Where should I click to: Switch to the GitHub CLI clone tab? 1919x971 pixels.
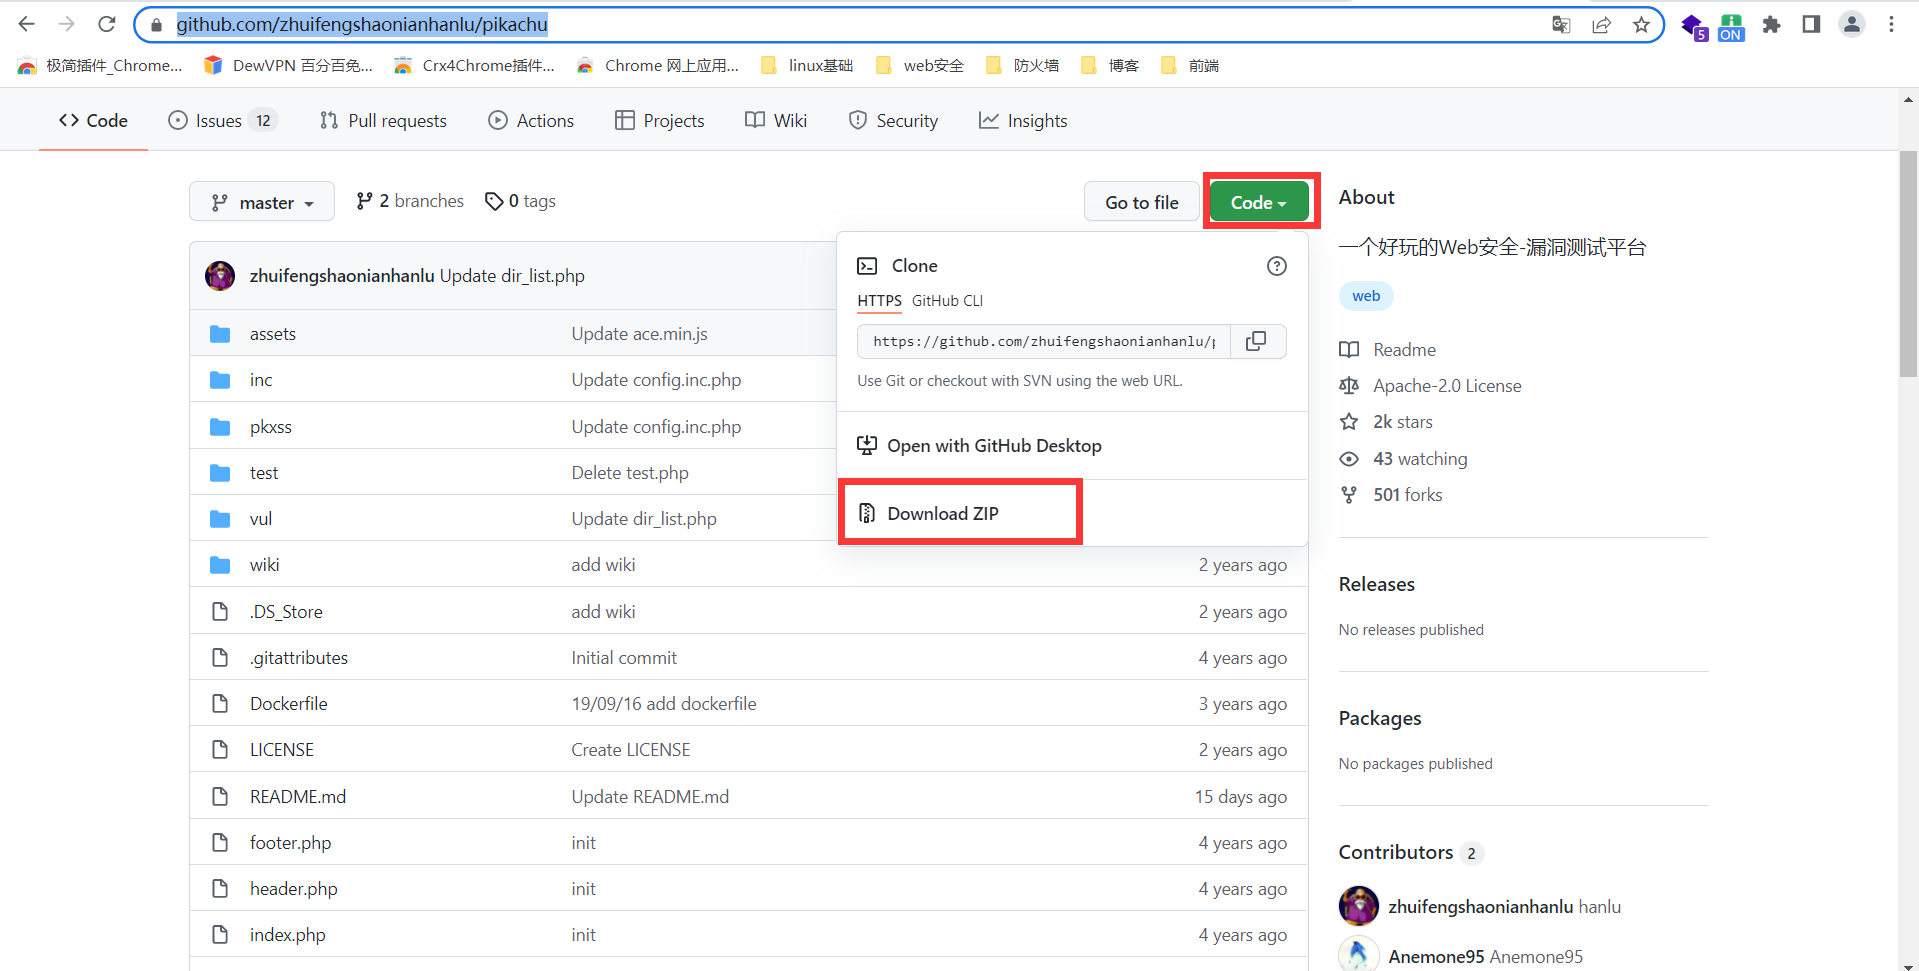(947, 301)
